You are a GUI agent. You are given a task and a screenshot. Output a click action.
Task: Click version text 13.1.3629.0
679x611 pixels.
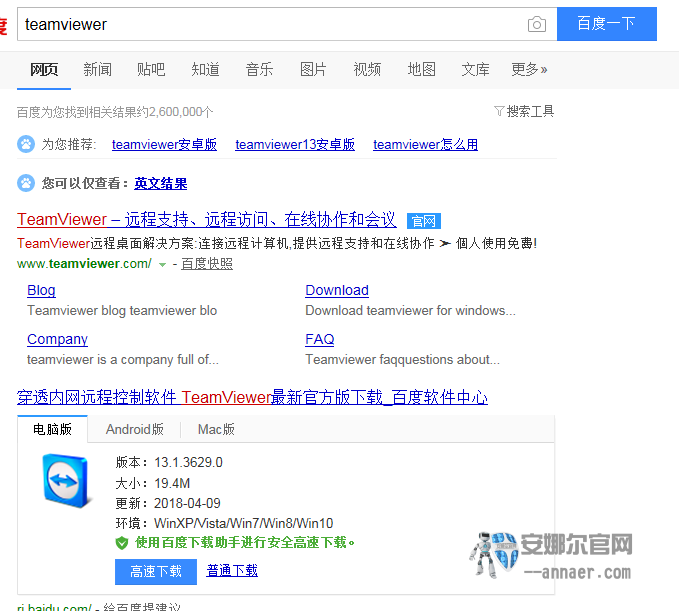point(188,462)
